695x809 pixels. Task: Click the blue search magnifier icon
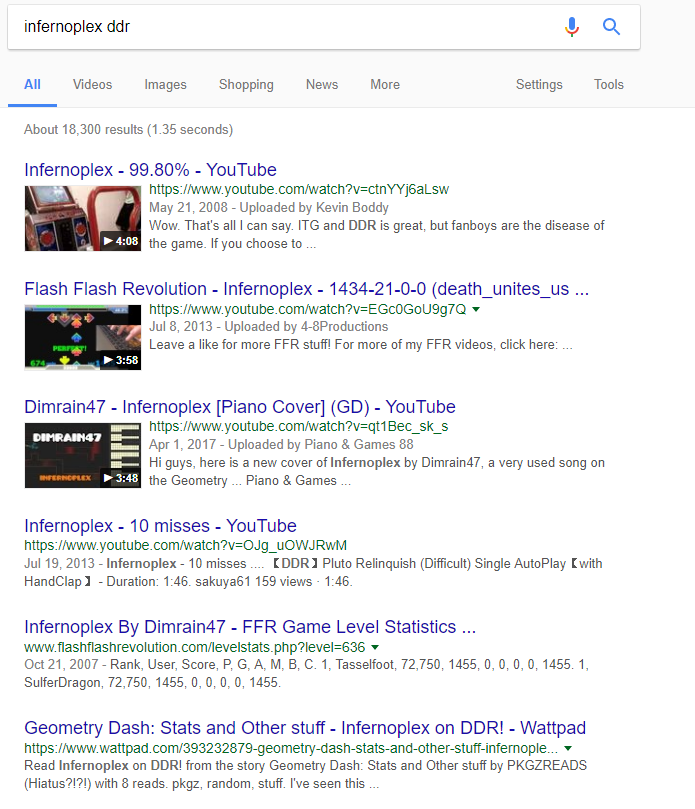click(611, 26)
